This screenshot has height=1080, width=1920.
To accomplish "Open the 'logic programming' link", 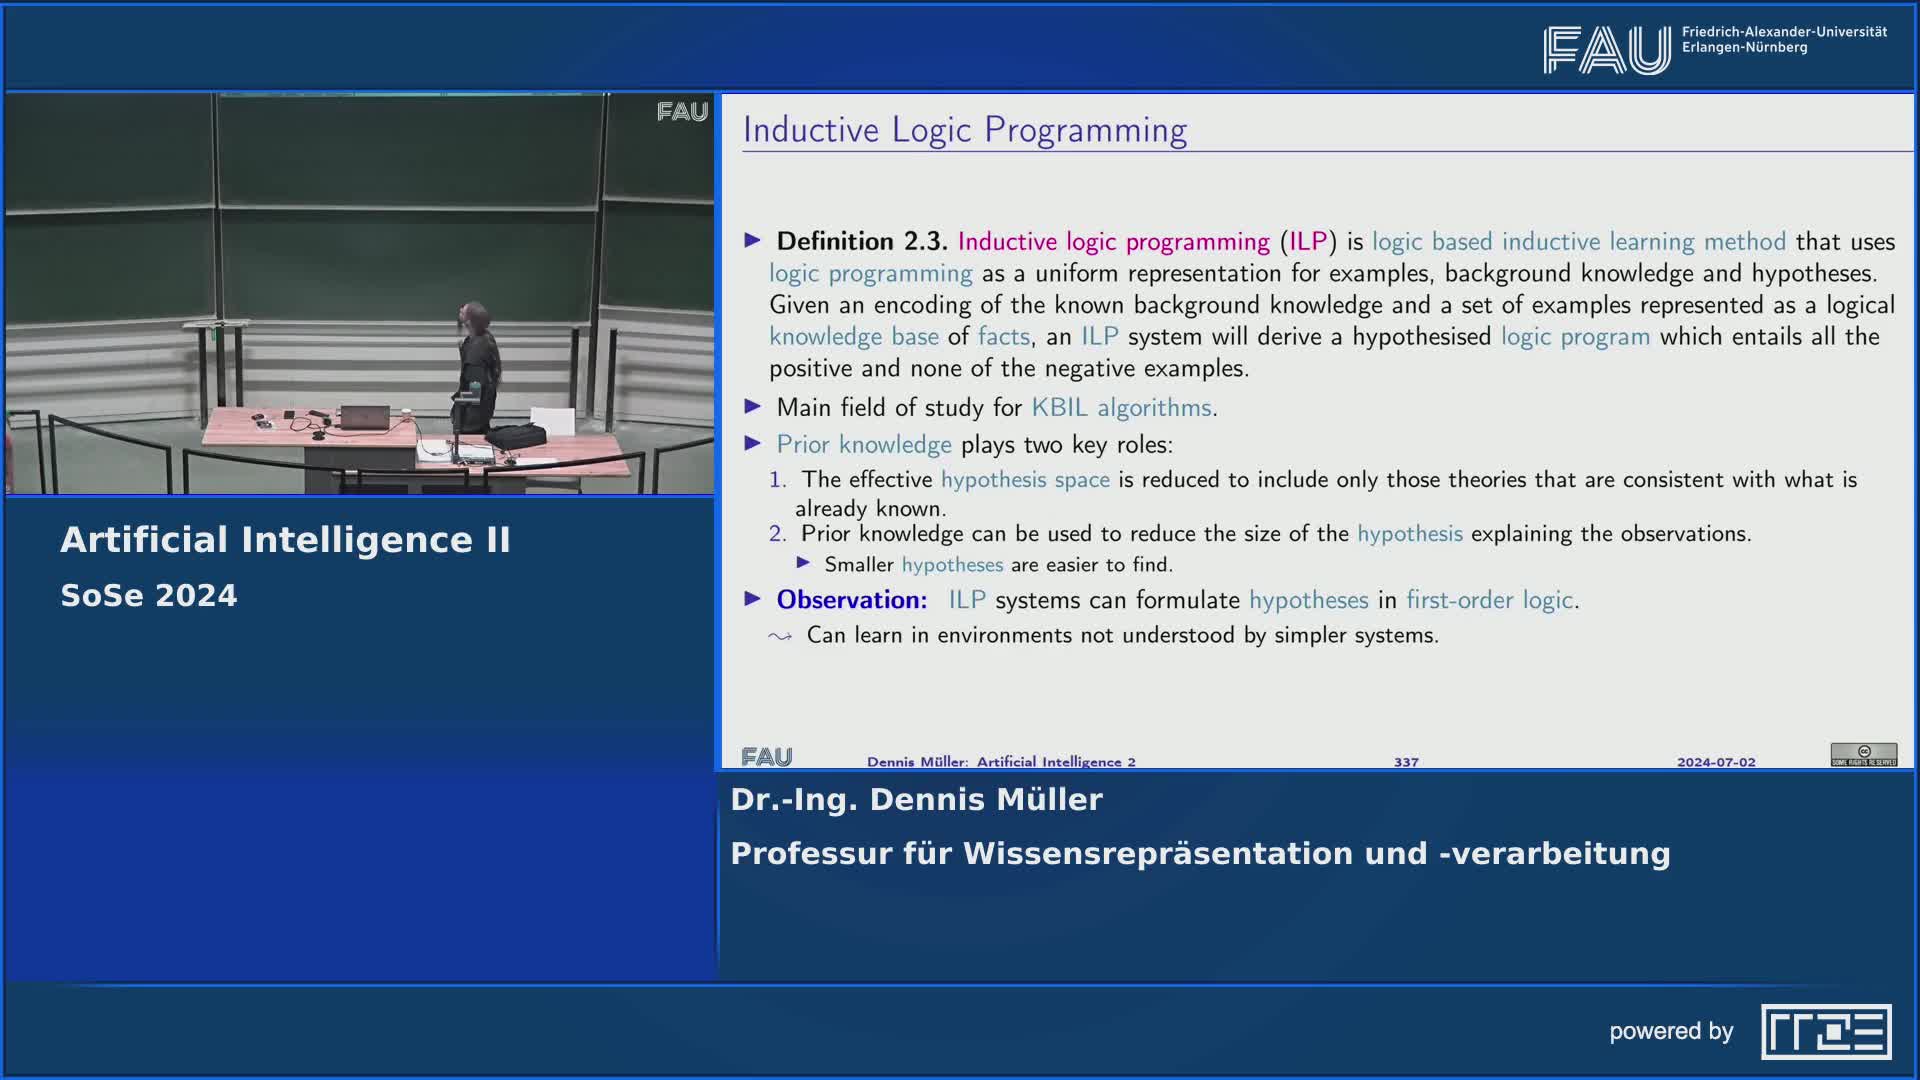I will (x=870, y=273).
